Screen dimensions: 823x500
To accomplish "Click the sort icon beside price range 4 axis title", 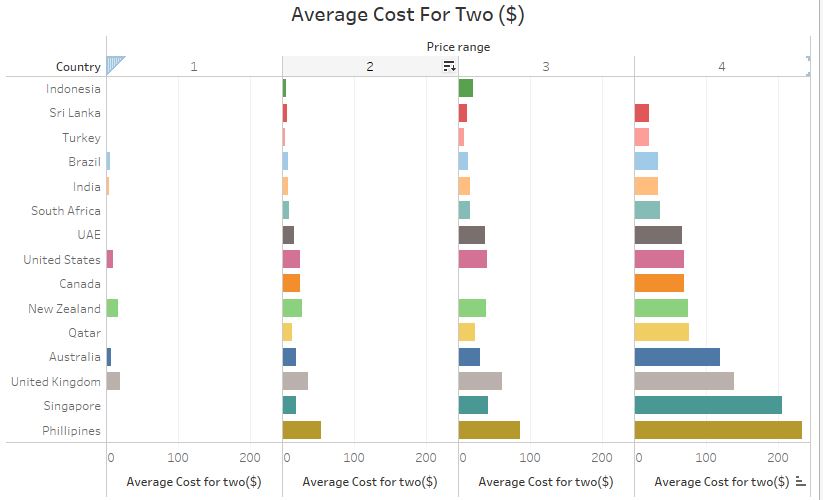I will click(800, 481).
